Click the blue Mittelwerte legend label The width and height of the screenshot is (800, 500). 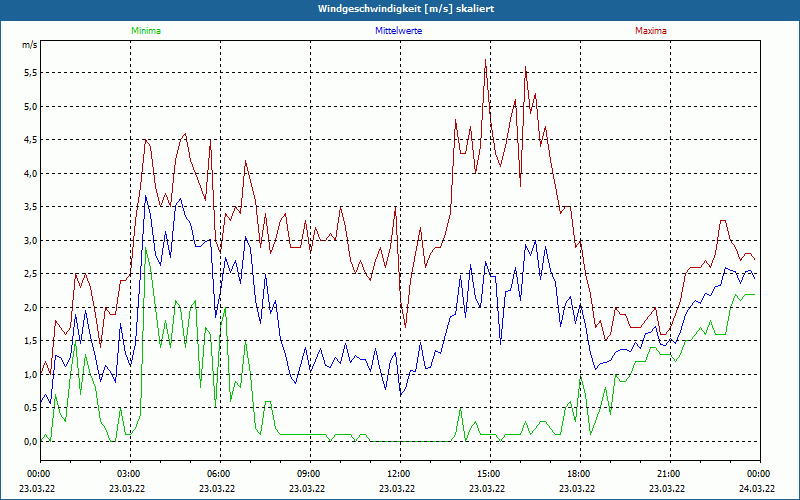(398, 31)
